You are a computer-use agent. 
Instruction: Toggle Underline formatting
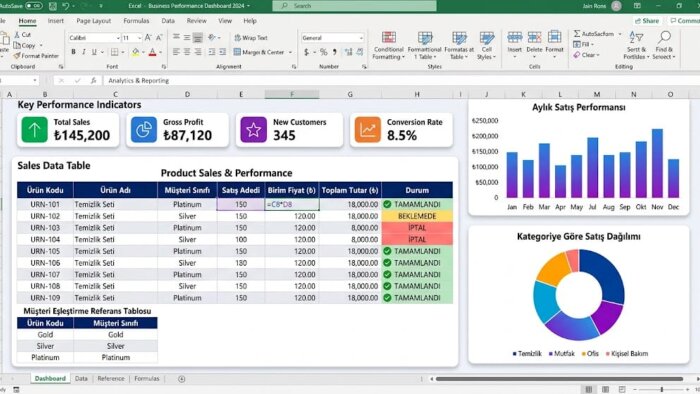pos(94,52)
